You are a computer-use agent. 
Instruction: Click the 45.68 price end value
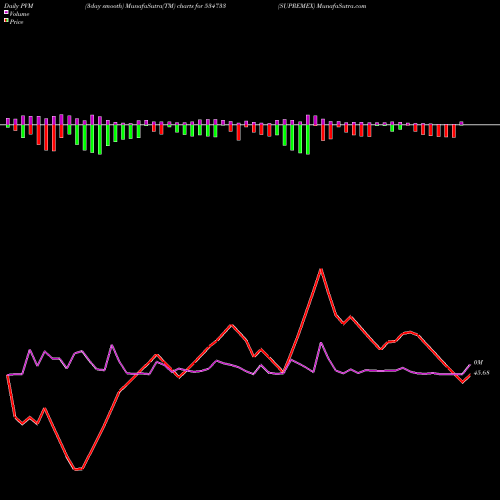(x=482, y=373)
